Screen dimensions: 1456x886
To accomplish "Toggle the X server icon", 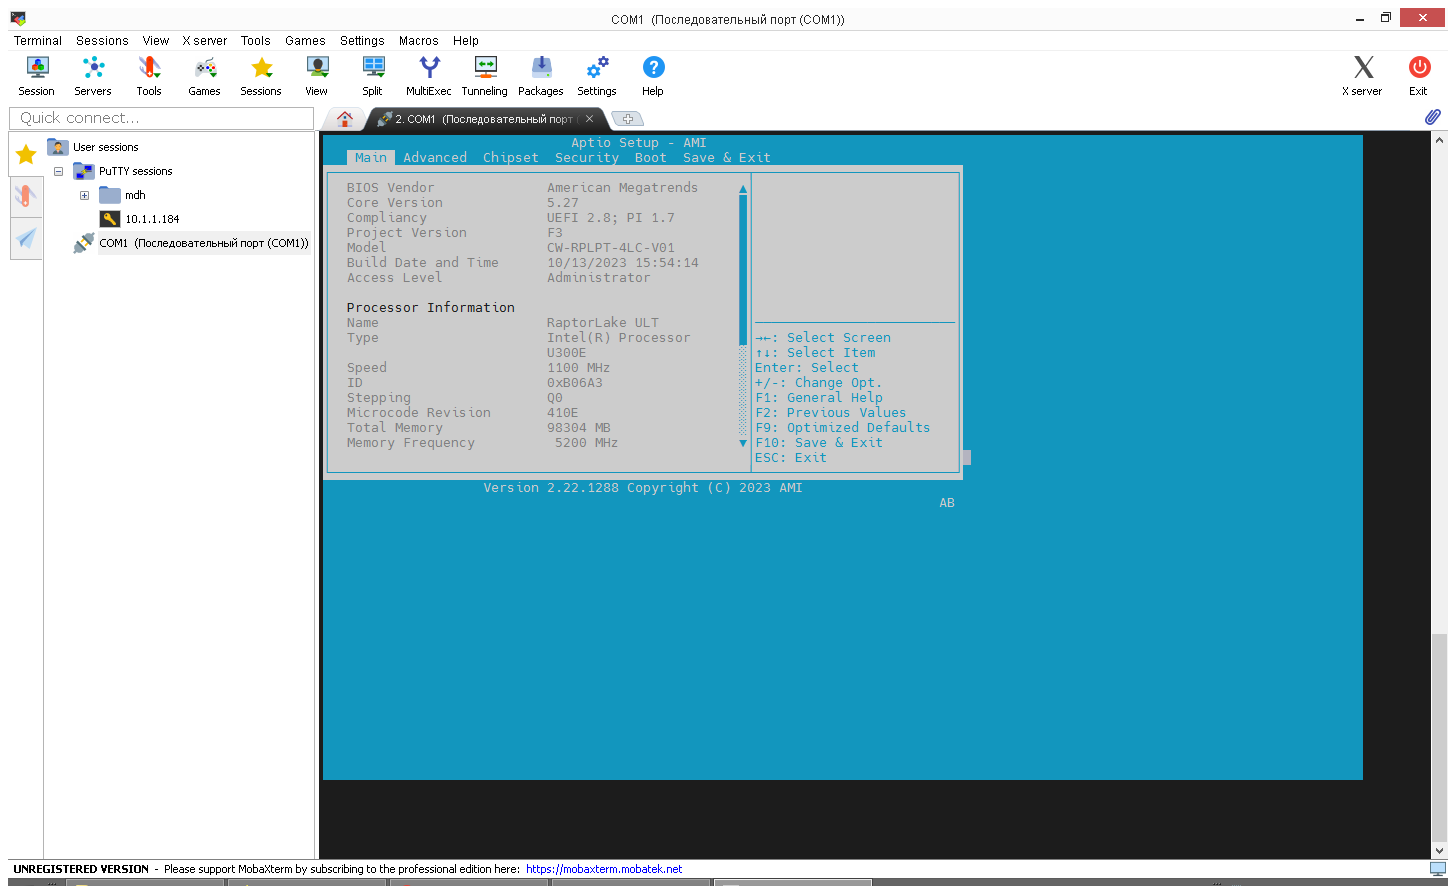I will click(1363, 76).
